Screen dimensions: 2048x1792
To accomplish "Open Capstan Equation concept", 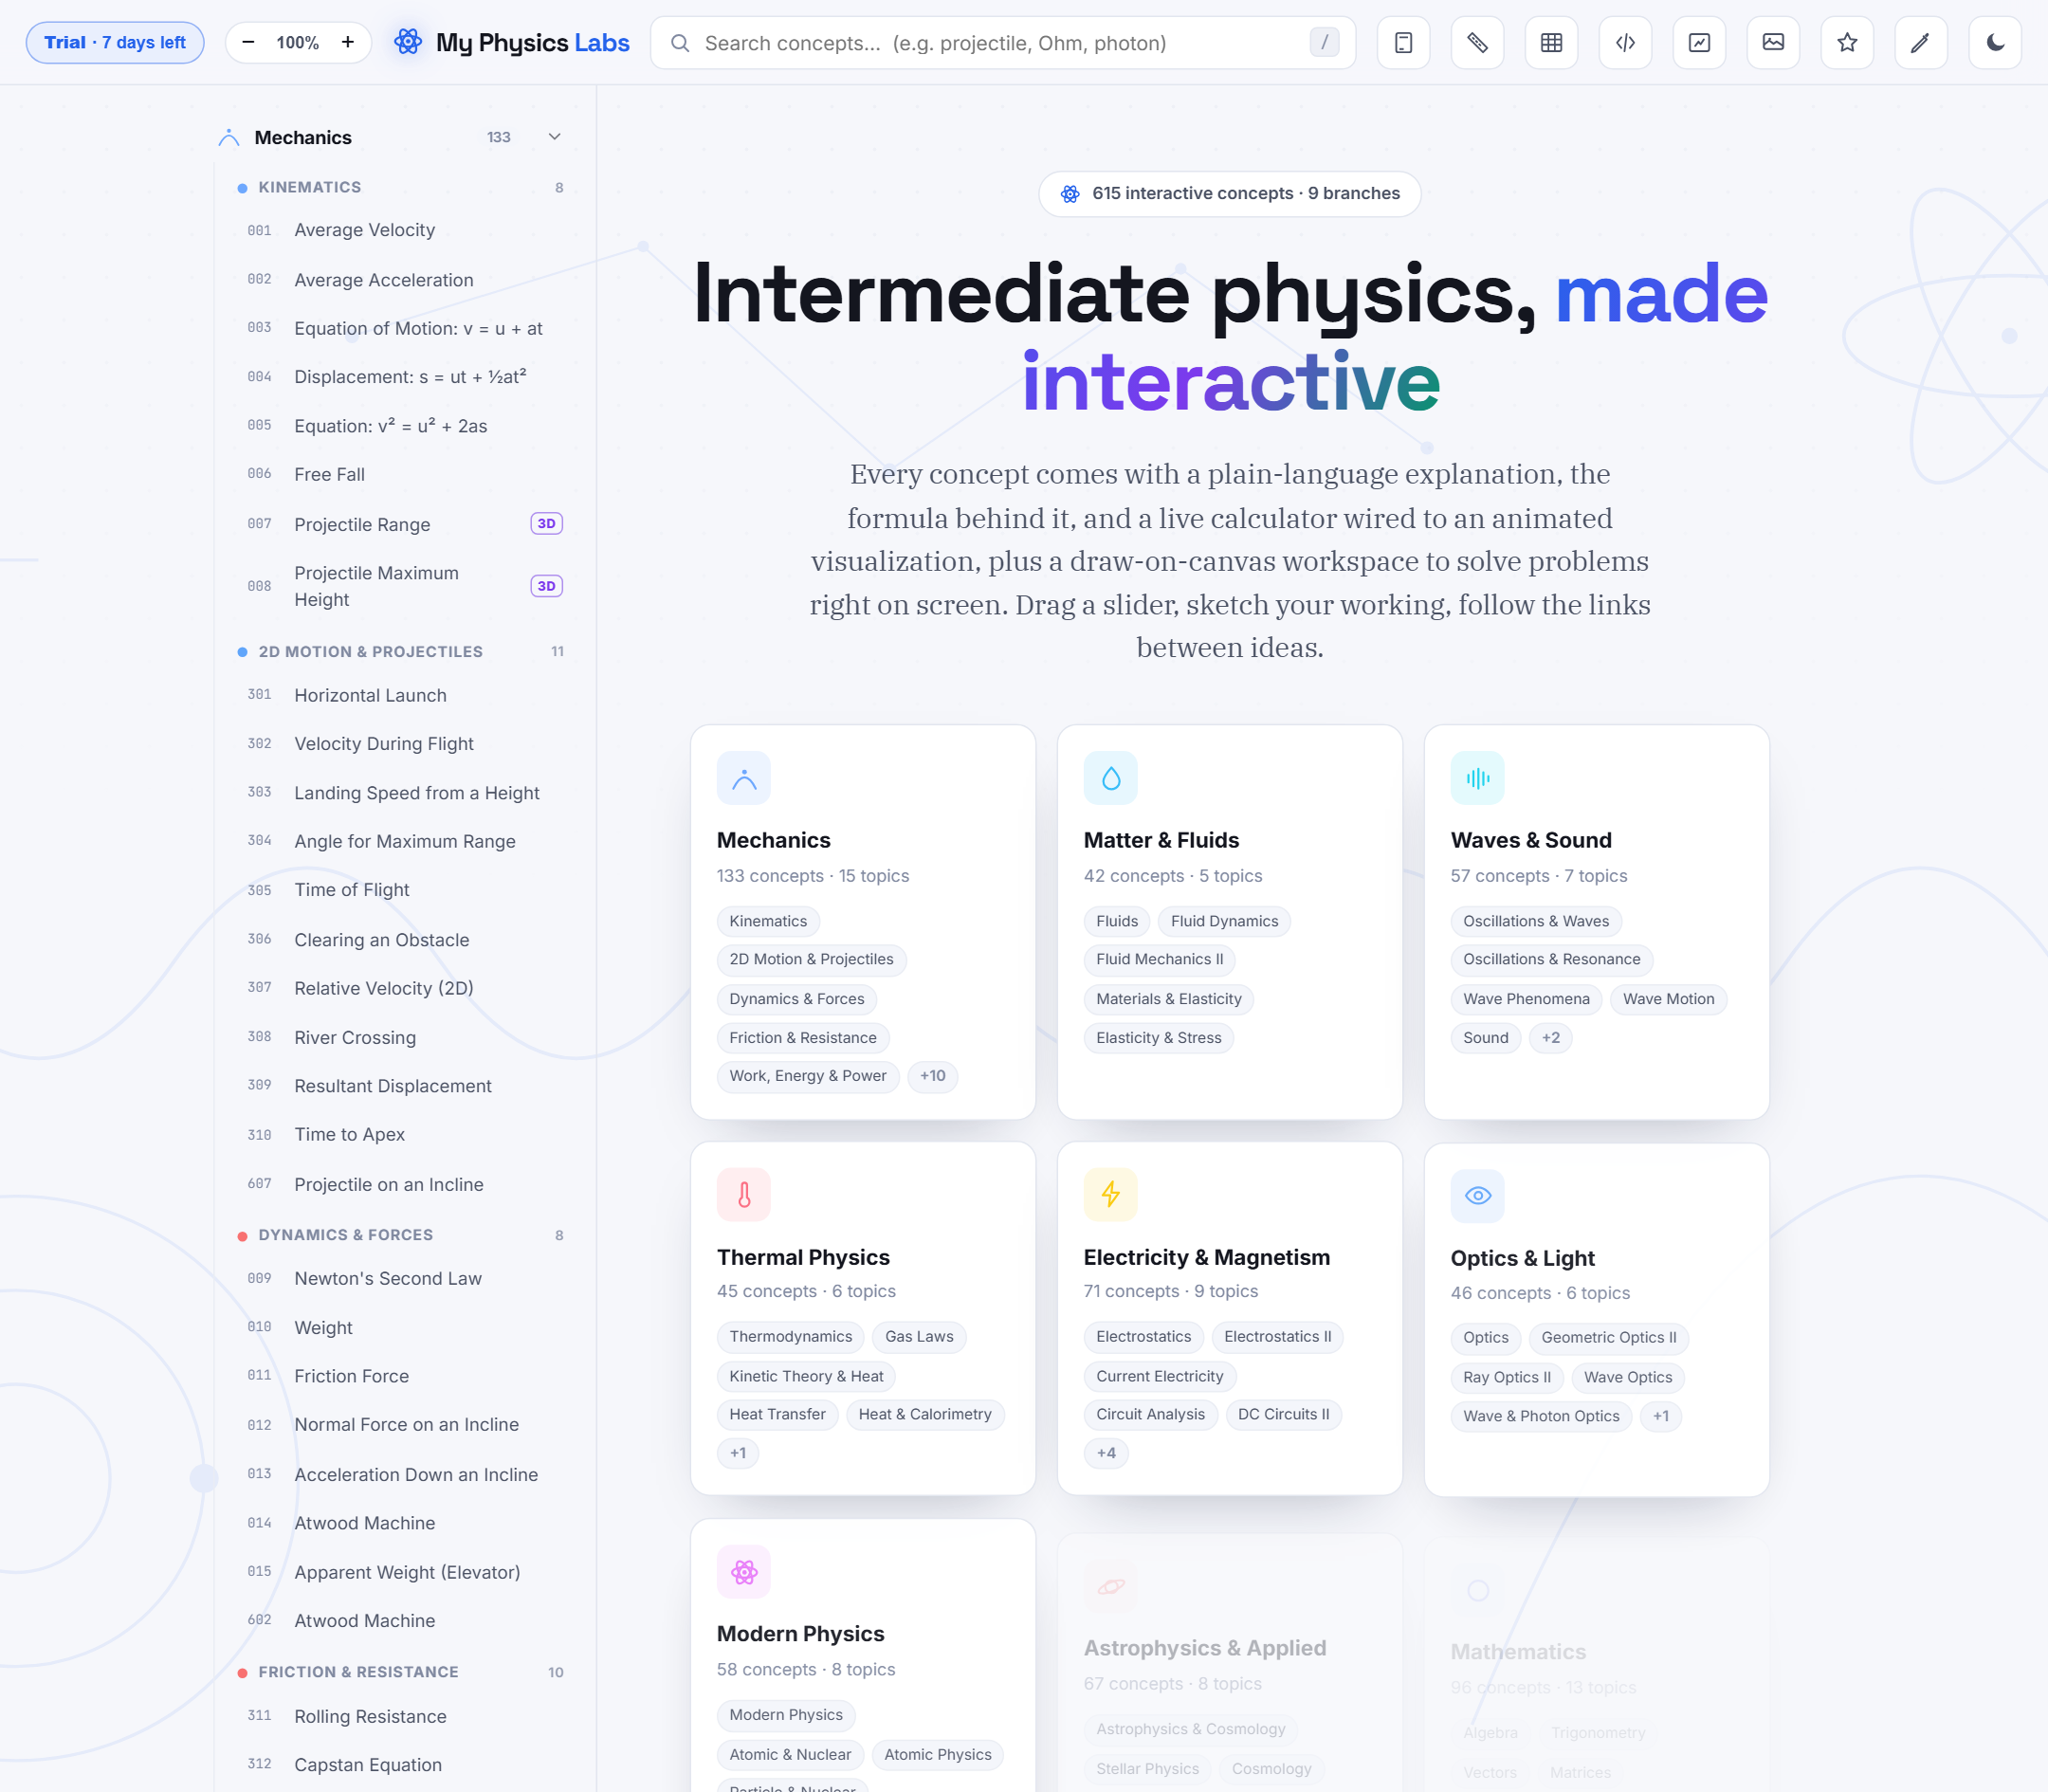I will 401,1765.
